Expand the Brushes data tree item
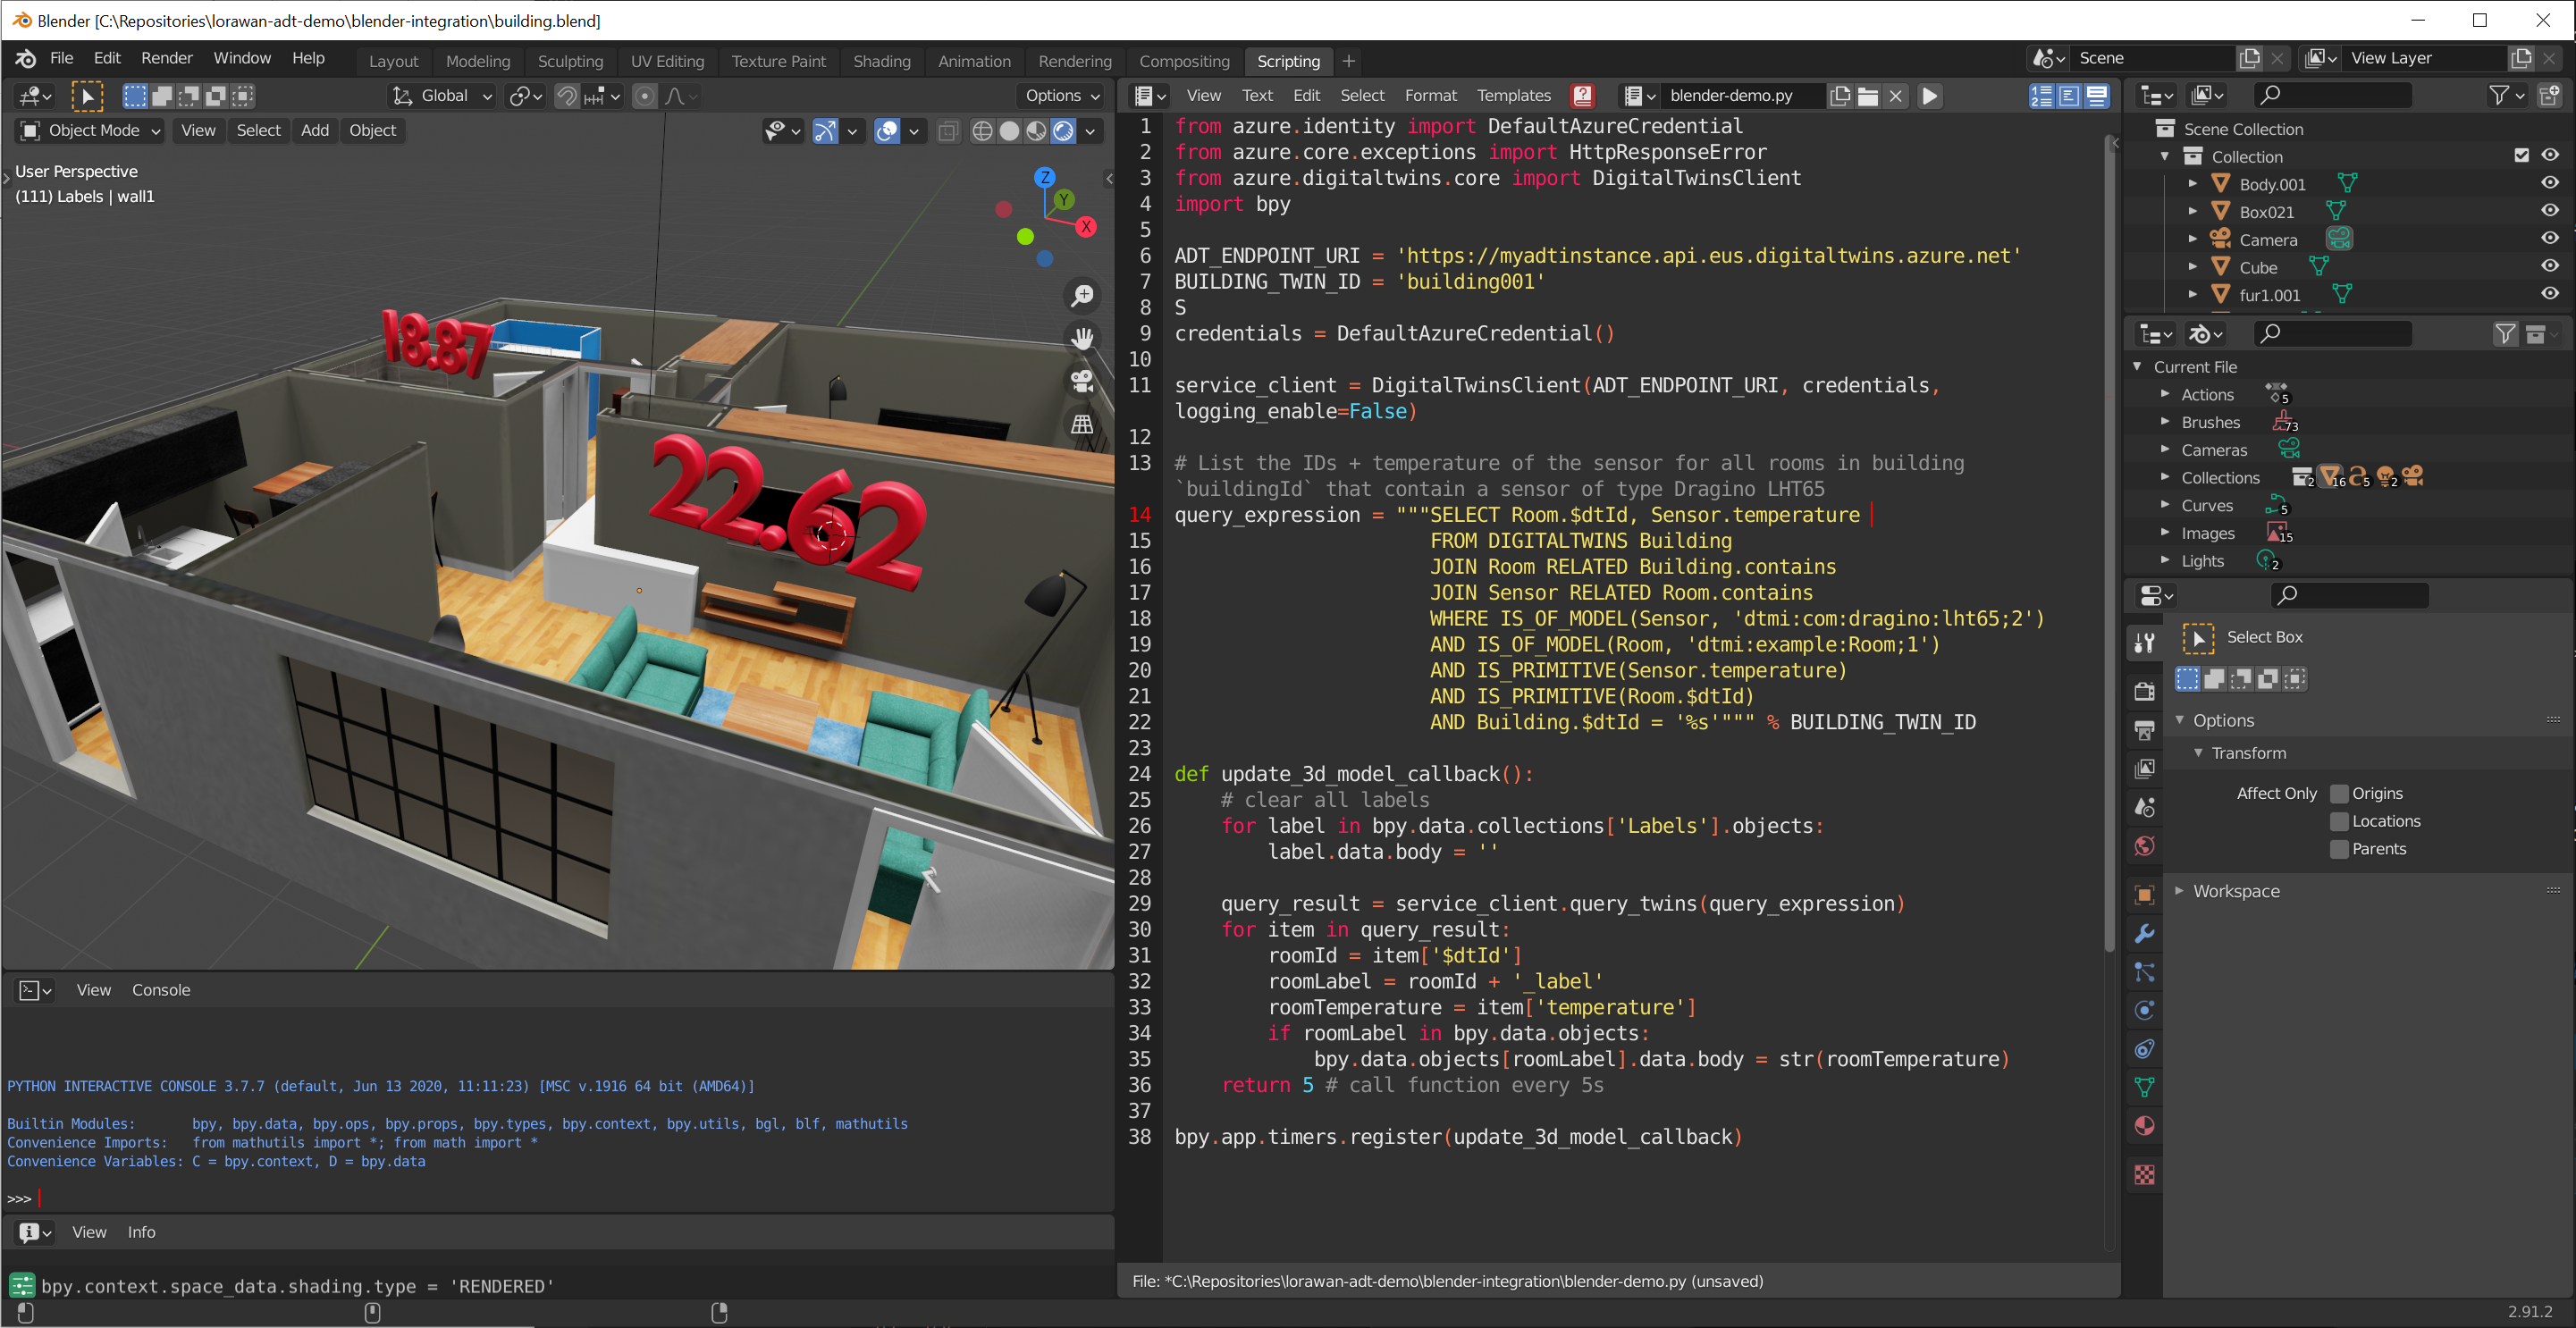This screenshot has width=2576, height=1328. tap(2165, 422)
